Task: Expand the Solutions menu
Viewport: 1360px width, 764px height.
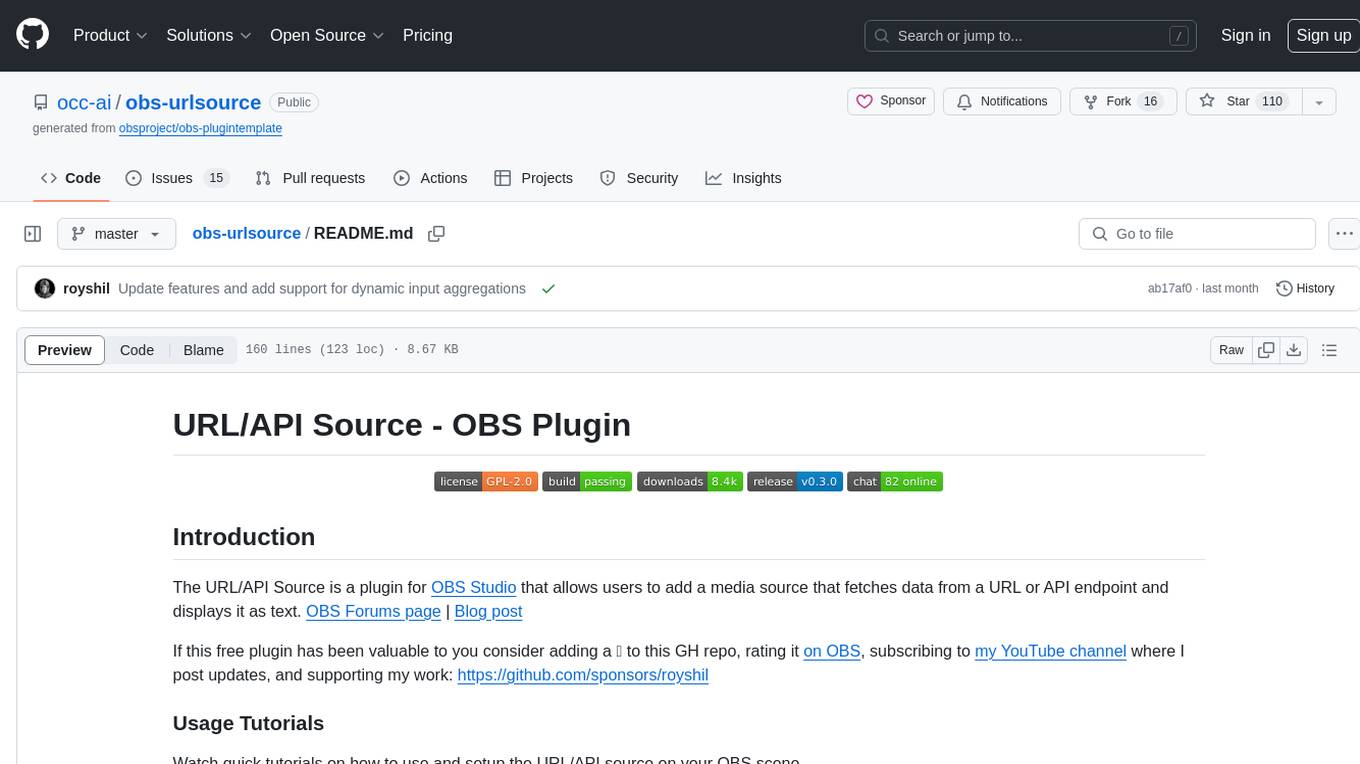Action: [x=208, y=35]
